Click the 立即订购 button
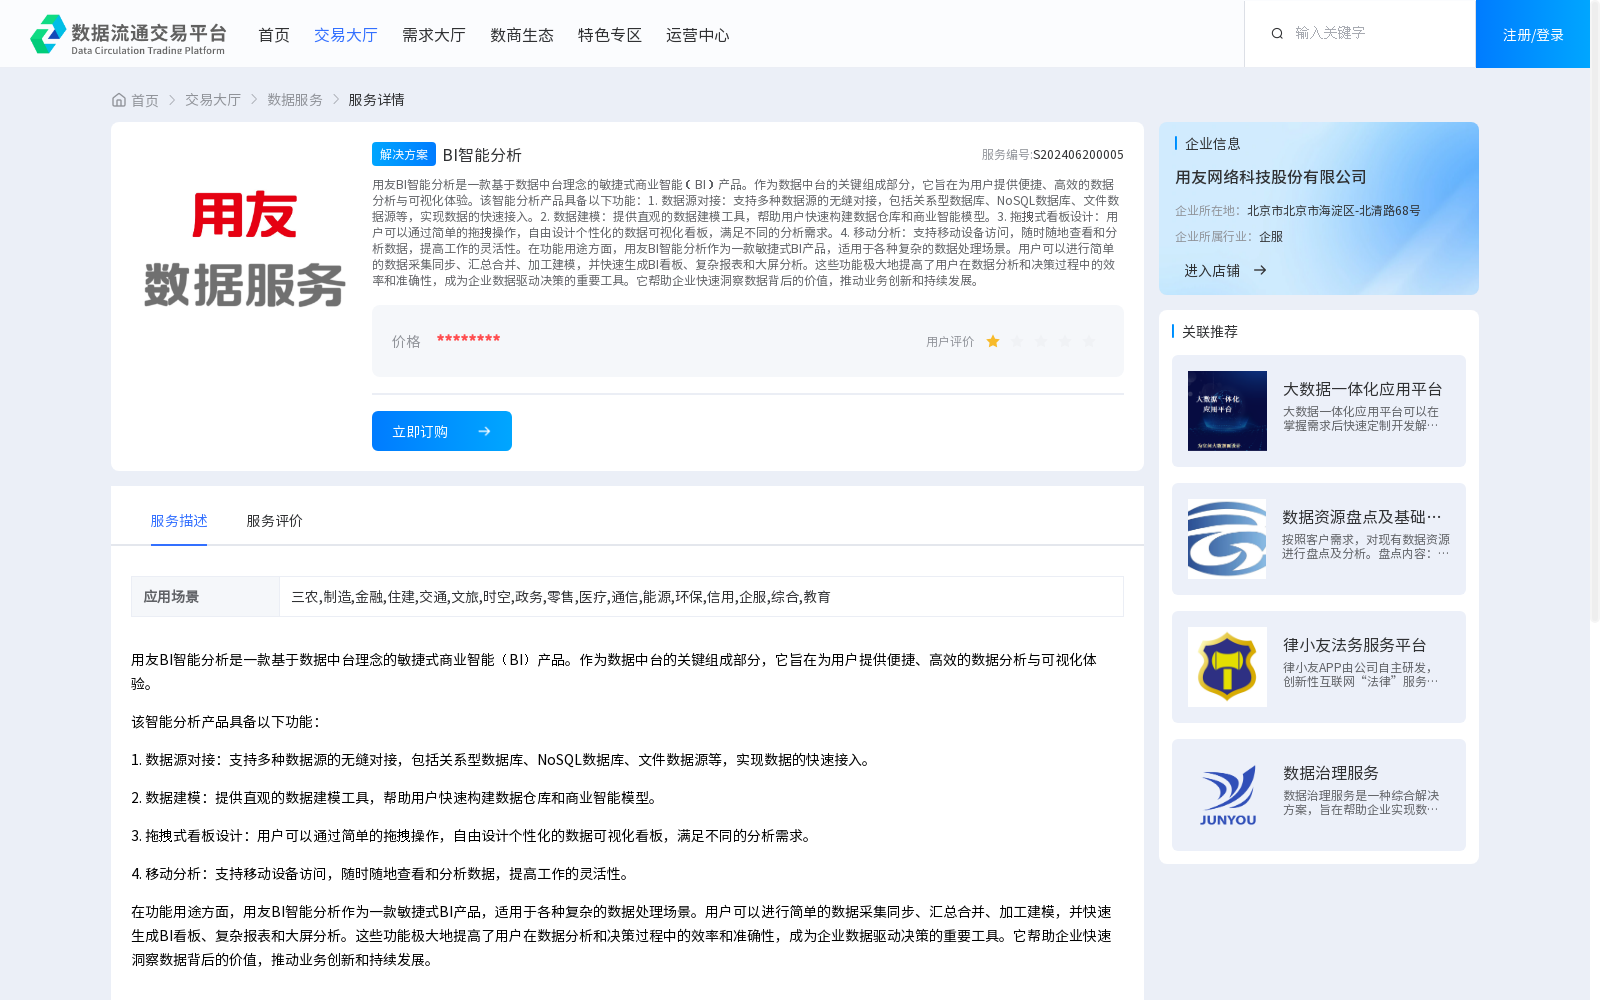 pyautogui.click(x=442, y=431)
